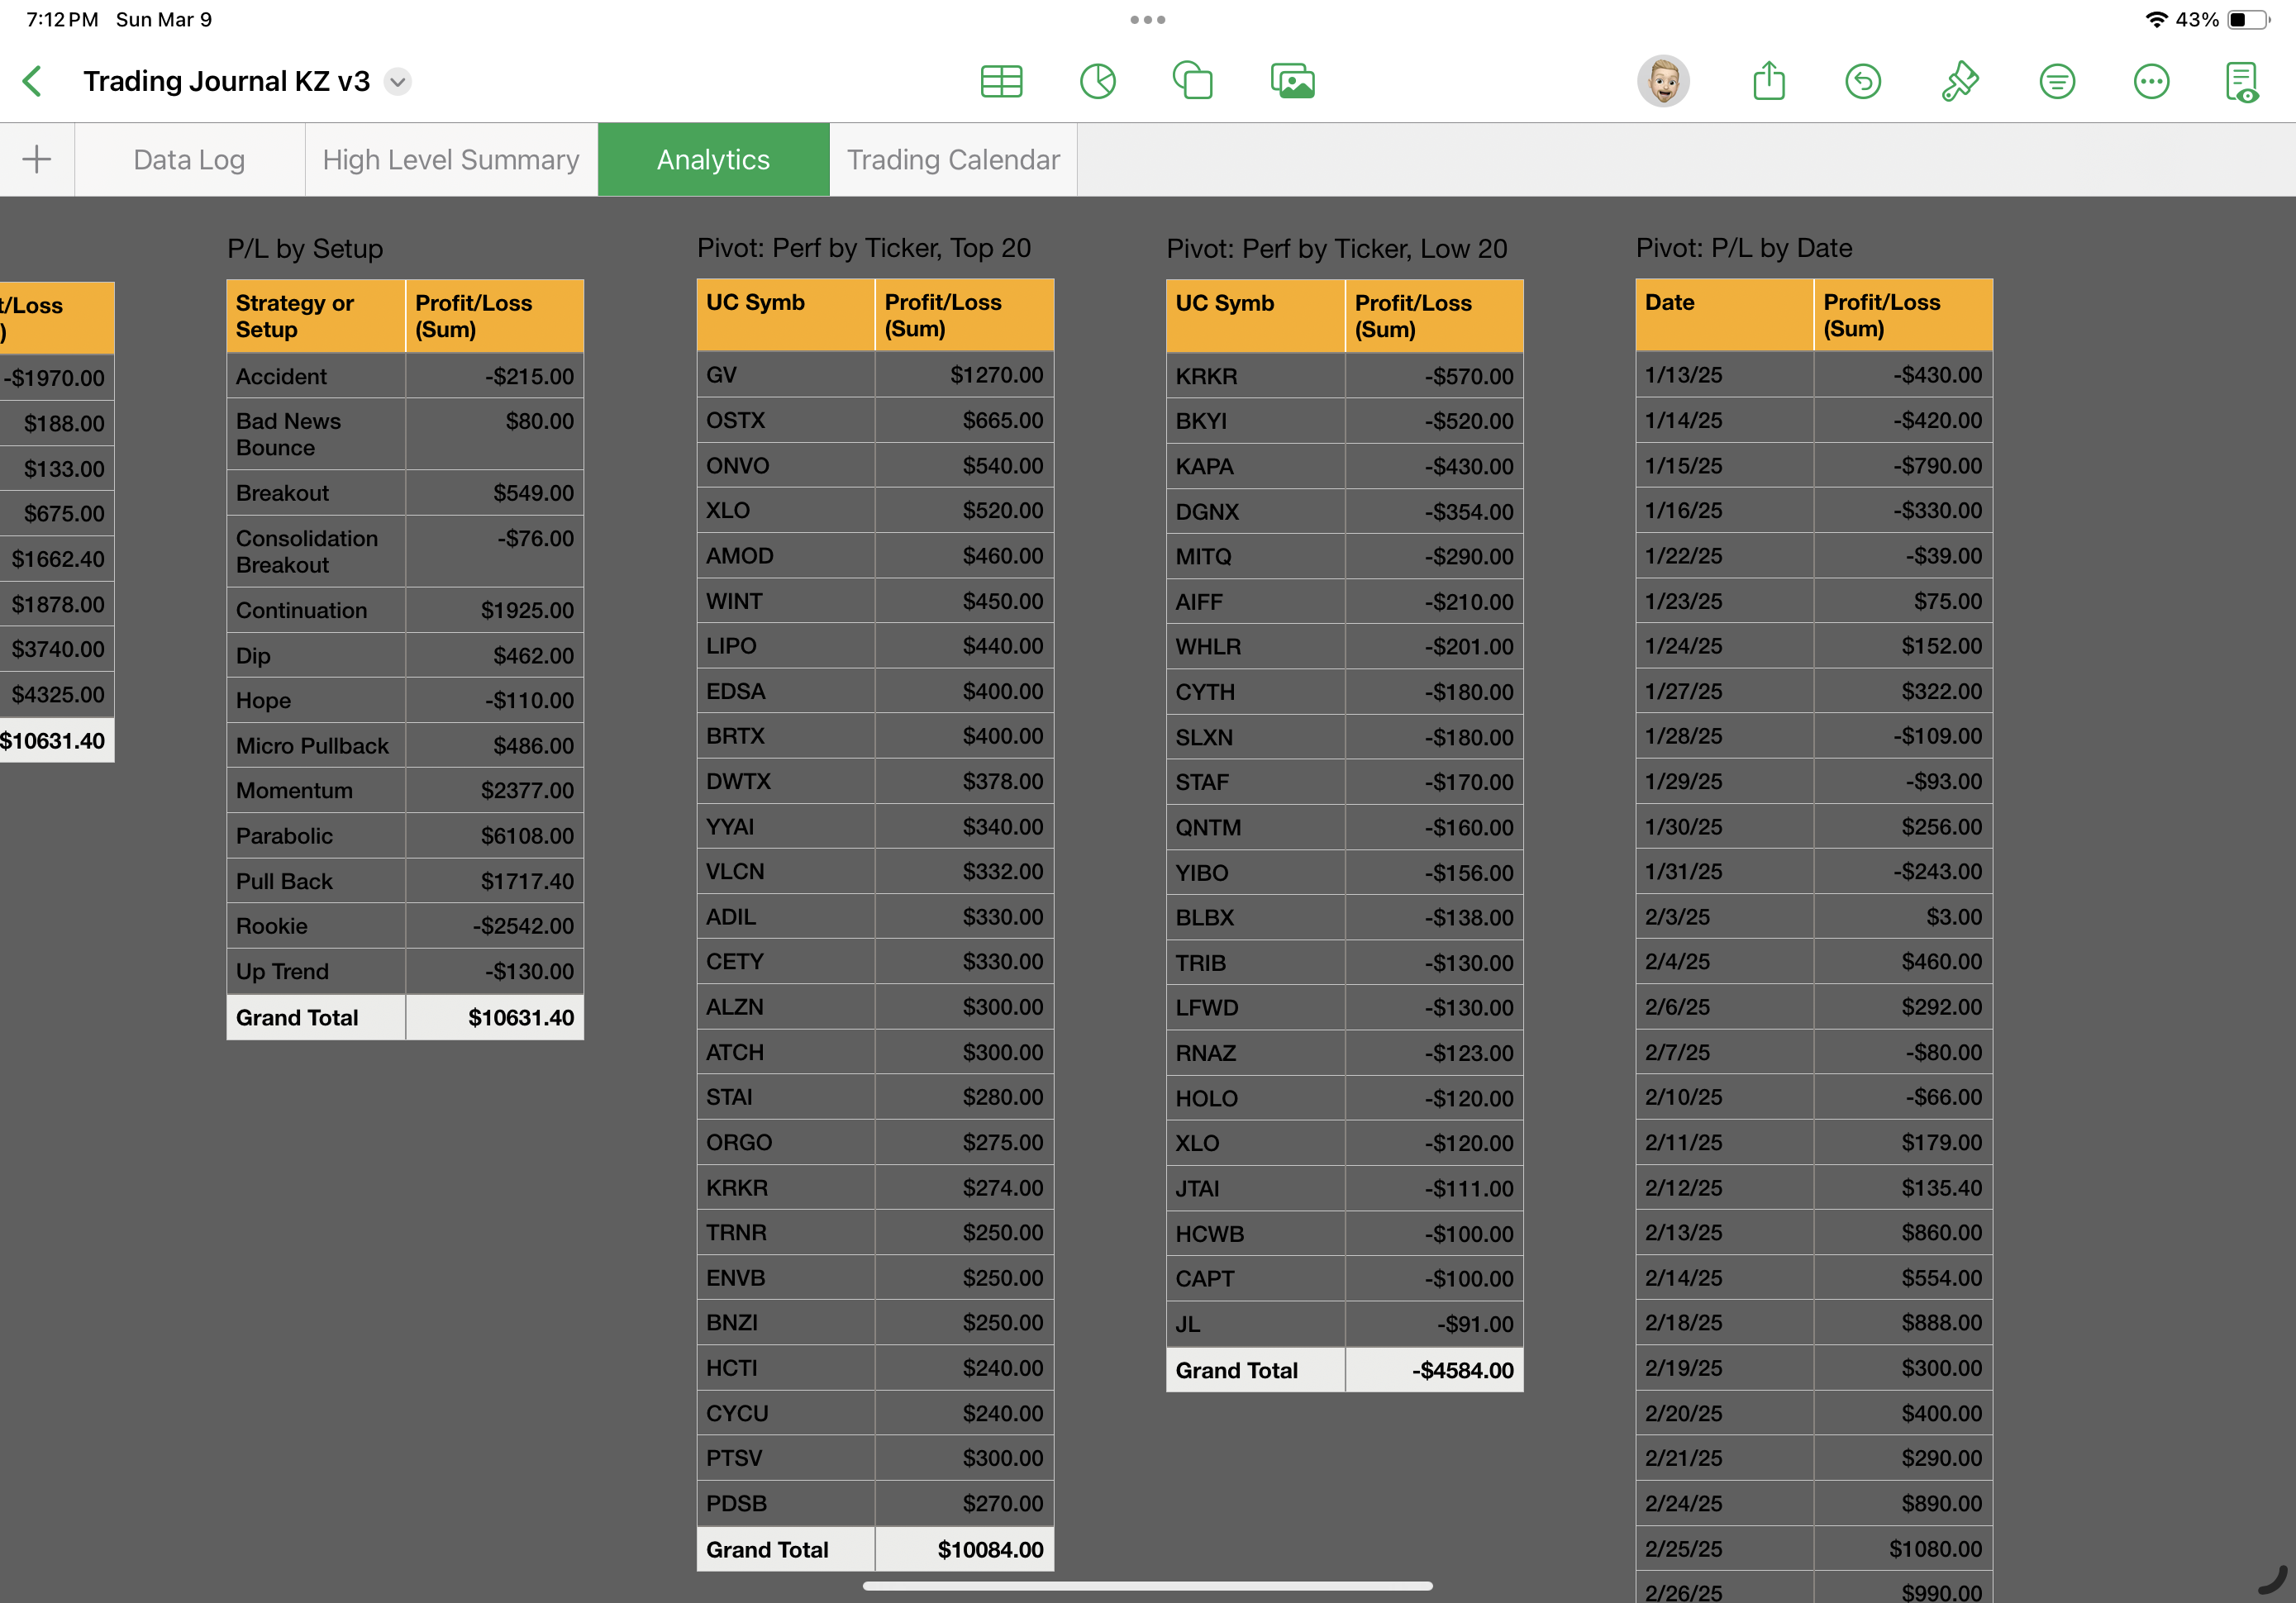Open the more options ellipsis
This screenshot has width=2296, height=1603.
click(2151, 81)
